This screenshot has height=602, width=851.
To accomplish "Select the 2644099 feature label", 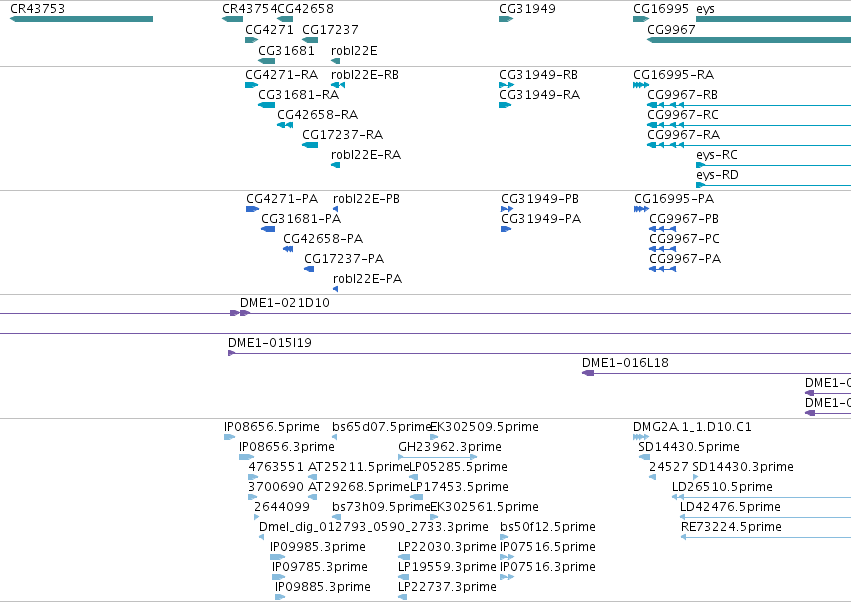I will tap(282, 507).
